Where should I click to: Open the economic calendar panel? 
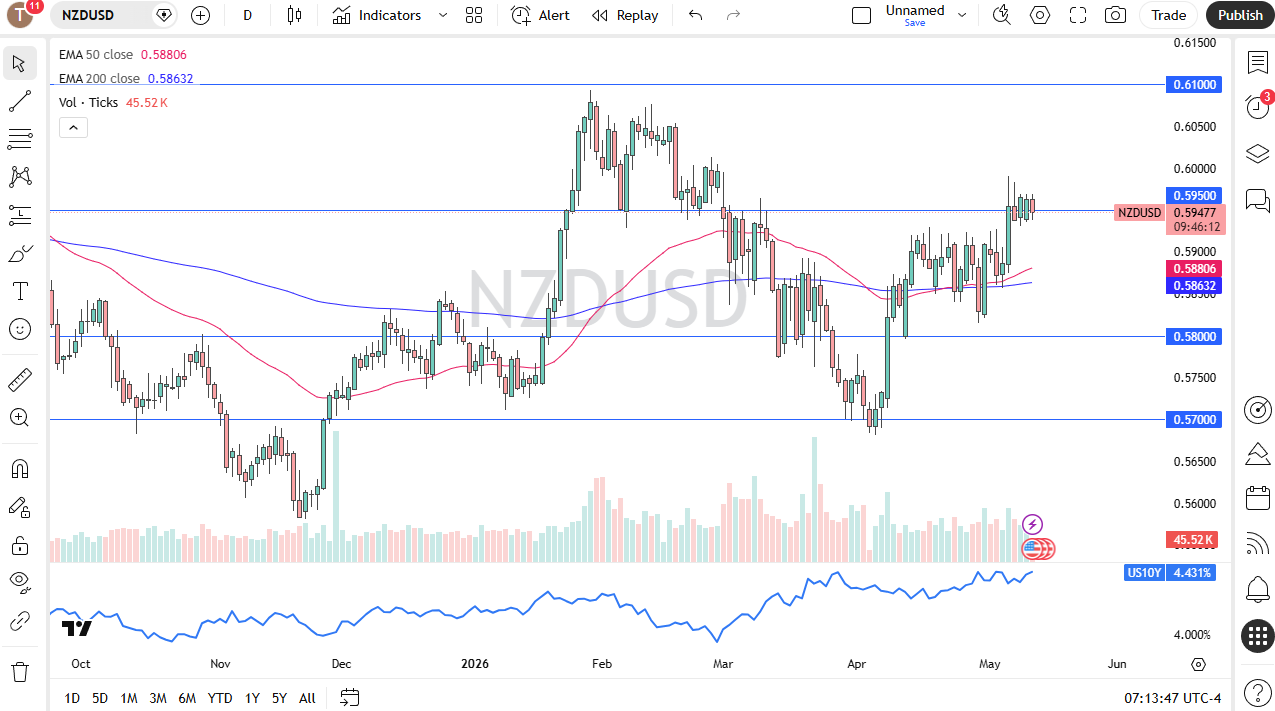point(1257,498)
